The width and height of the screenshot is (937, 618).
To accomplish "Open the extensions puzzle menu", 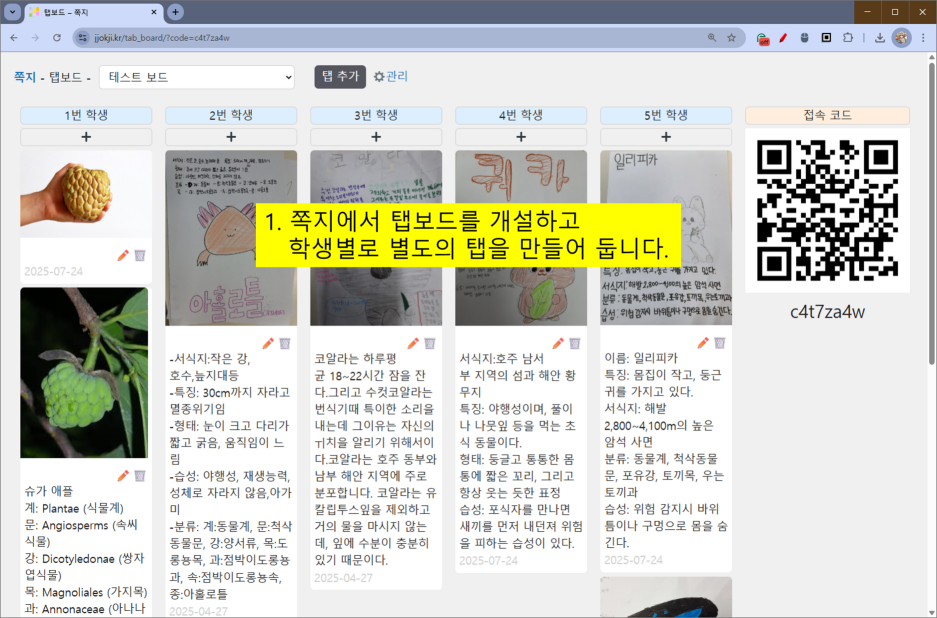I will tap(848, 38).
